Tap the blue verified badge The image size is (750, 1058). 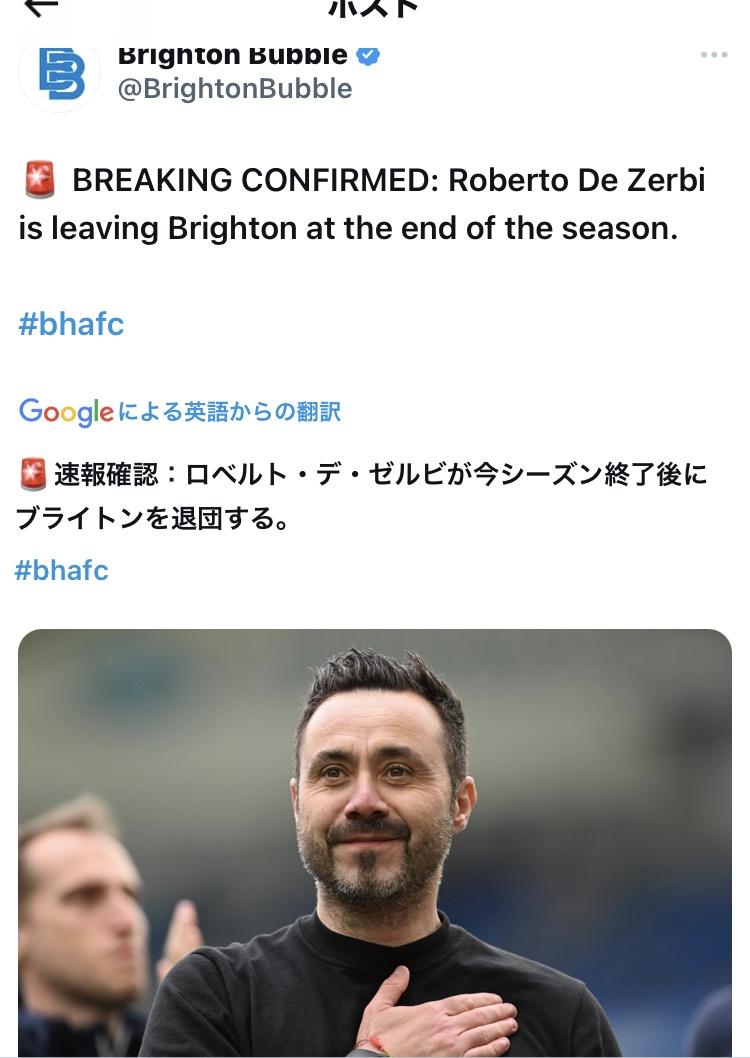click(368, 55)
